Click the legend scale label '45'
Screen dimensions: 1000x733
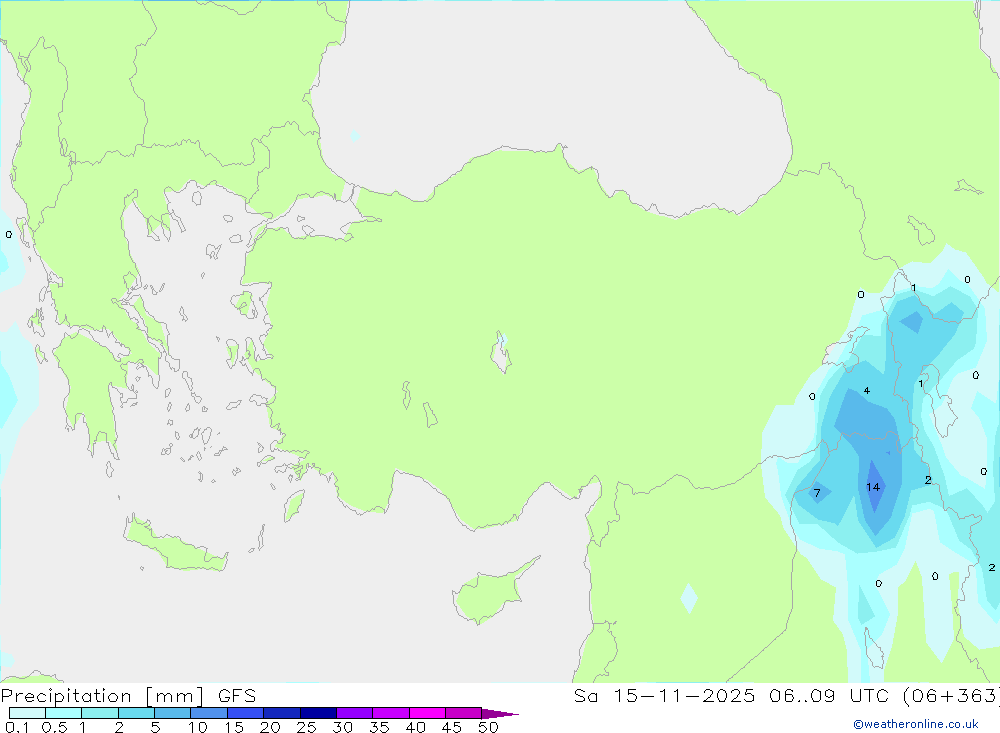point(452,727)
